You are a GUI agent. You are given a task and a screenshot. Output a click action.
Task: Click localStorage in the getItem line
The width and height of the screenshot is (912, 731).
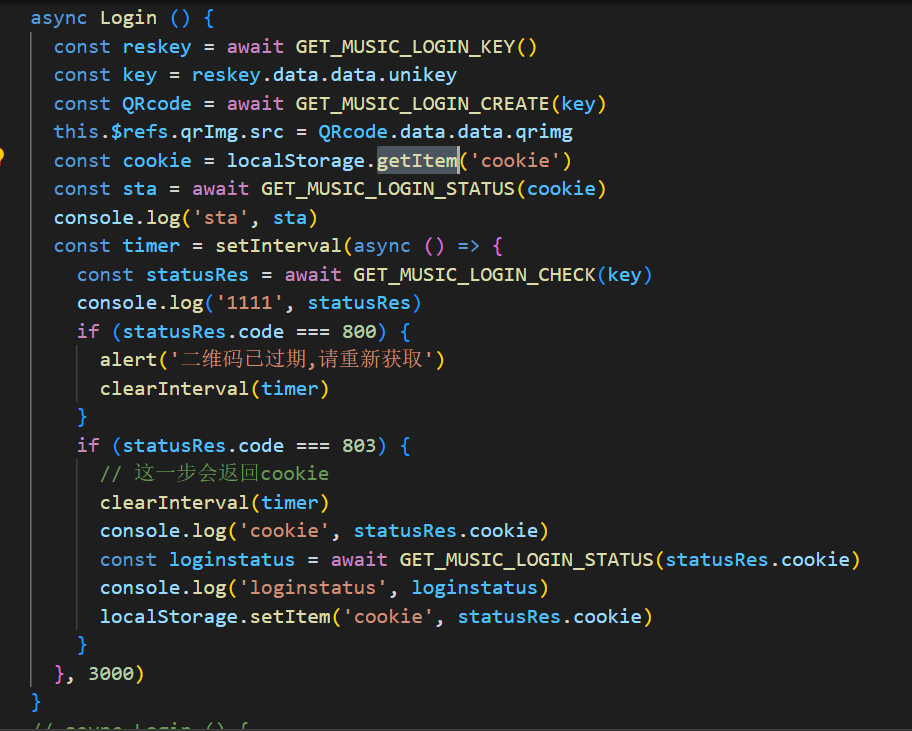296,161
